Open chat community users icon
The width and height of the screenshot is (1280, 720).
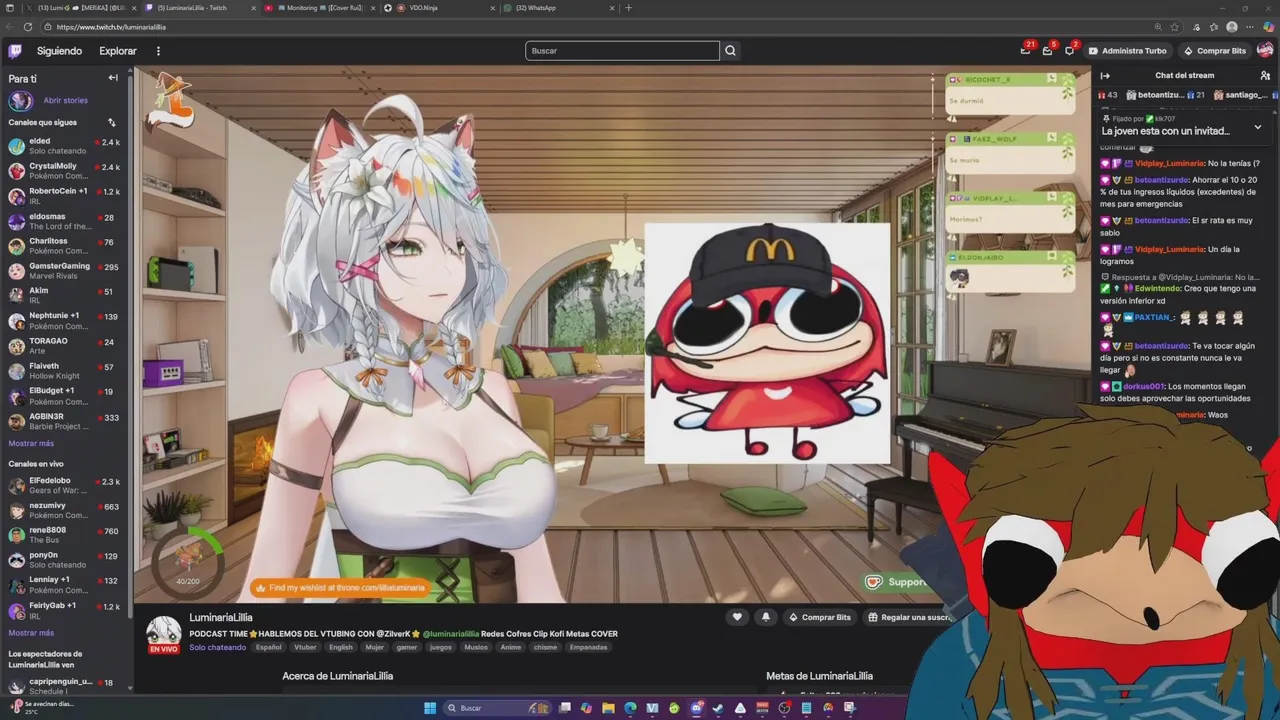[x=1265, y=76]
